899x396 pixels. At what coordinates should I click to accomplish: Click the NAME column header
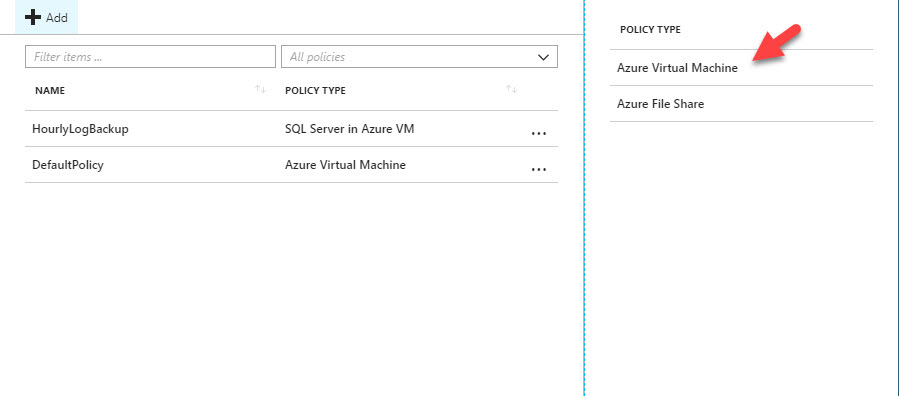click(x=50, y=91)
